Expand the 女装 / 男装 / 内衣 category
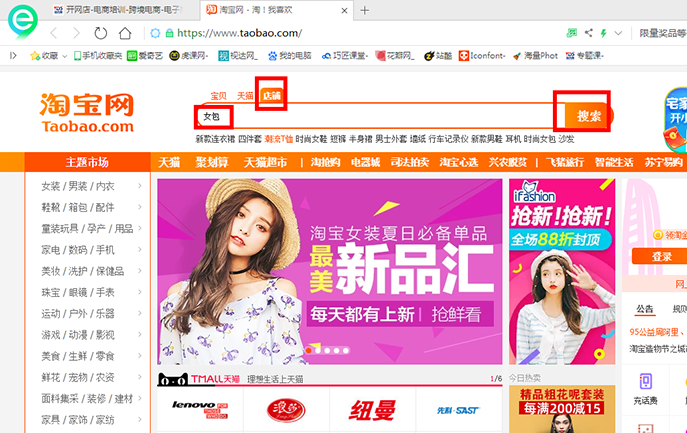 (86, 186)
